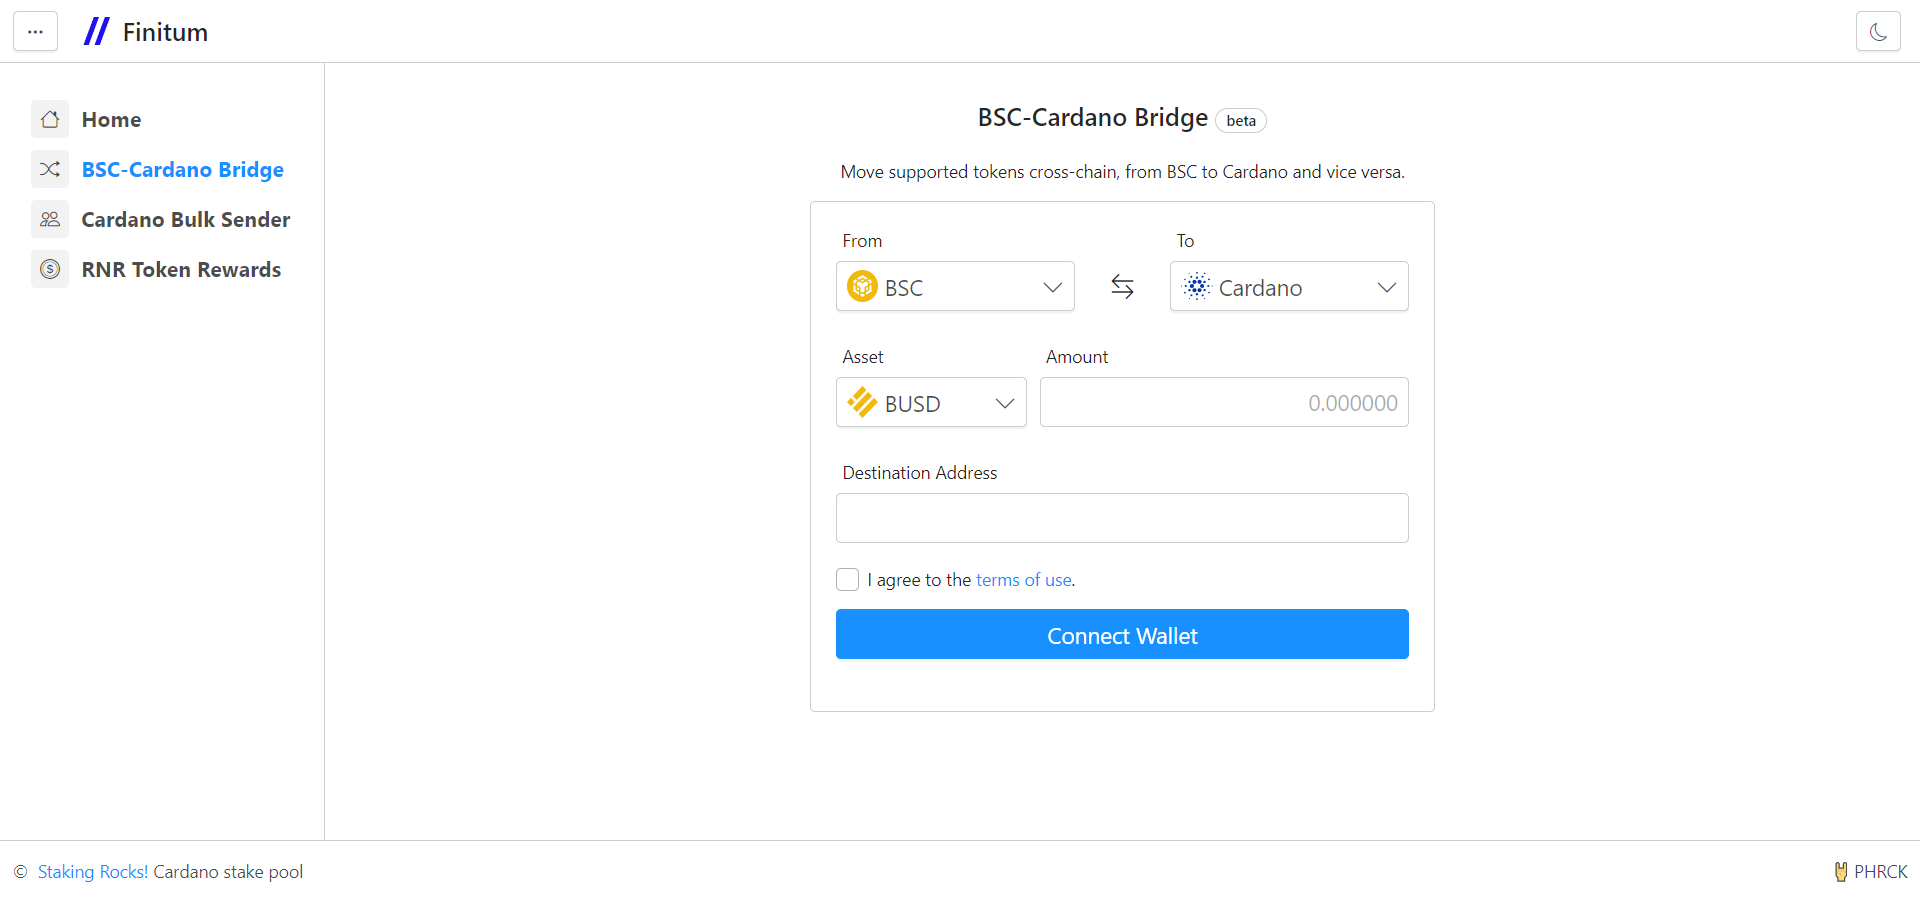Viewport: 1920px width, 902px height.
Task: Check the terms of use agreement box
Action: tap(847, 580)
